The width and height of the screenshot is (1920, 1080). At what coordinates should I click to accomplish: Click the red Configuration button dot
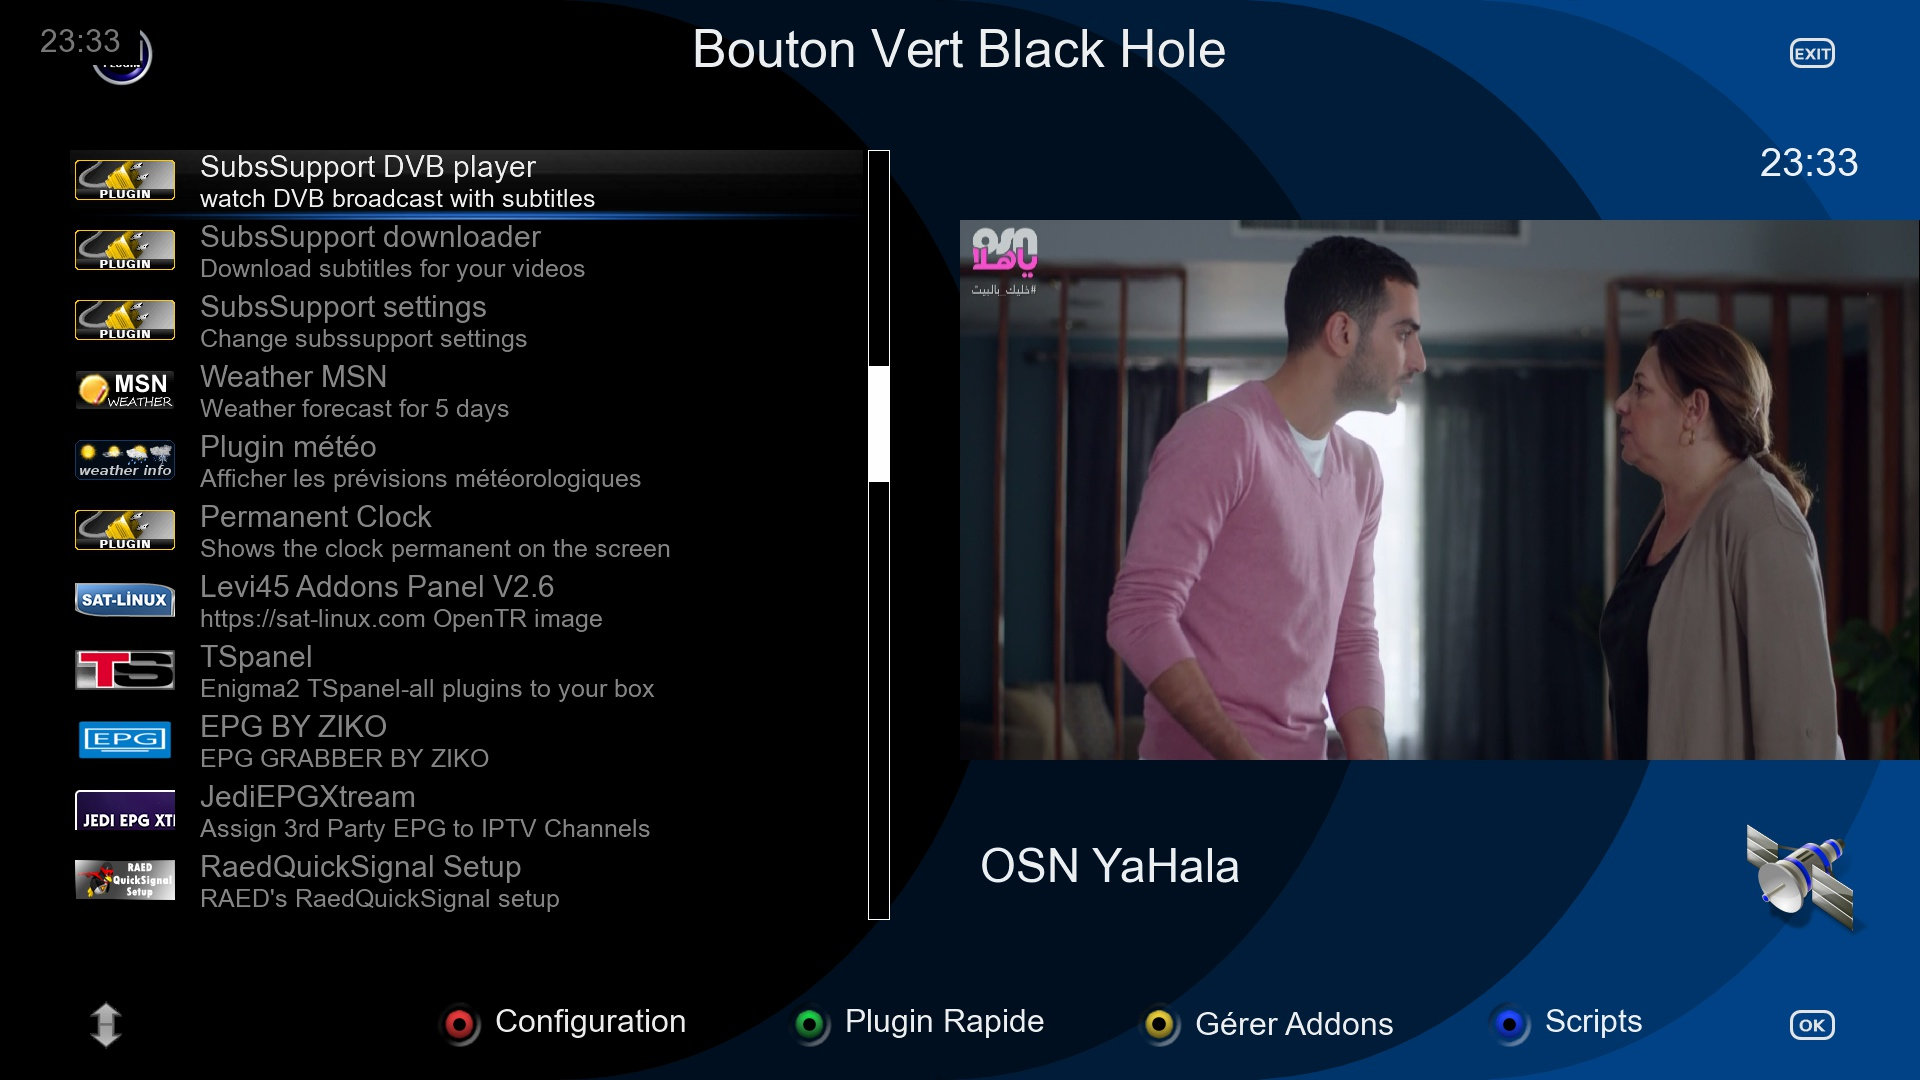pyautogui.click(x=460, y=1024)
